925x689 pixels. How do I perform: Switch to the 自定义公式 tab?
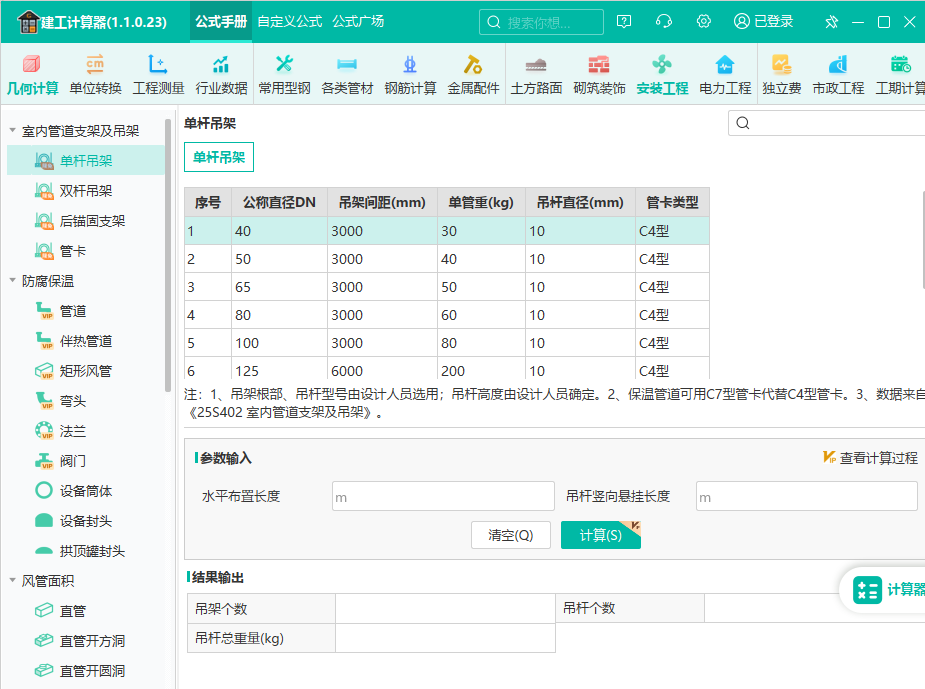pyautogui.click(x=290, y=22)
